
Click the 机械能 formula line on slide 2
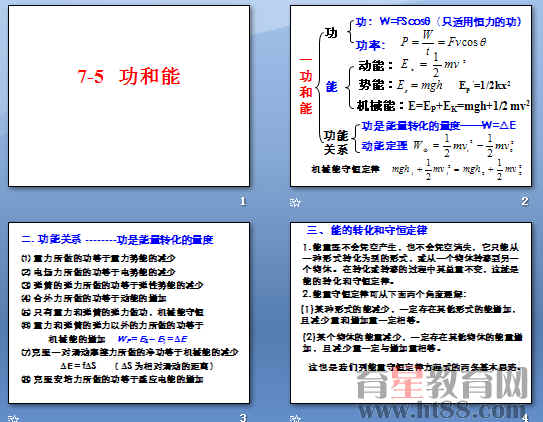click(x=443, y=106)
